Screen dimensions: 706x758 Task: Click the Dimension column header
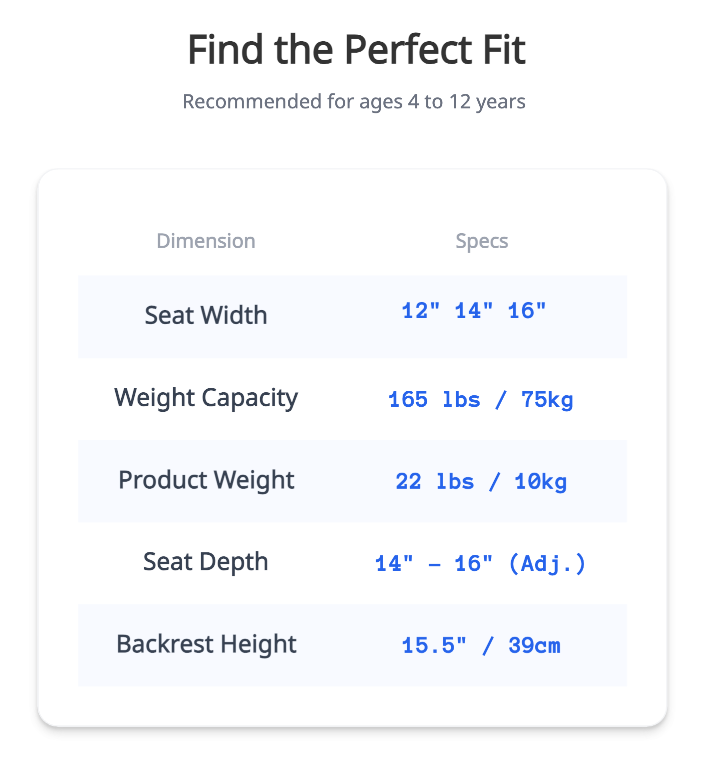pos(206,241)
